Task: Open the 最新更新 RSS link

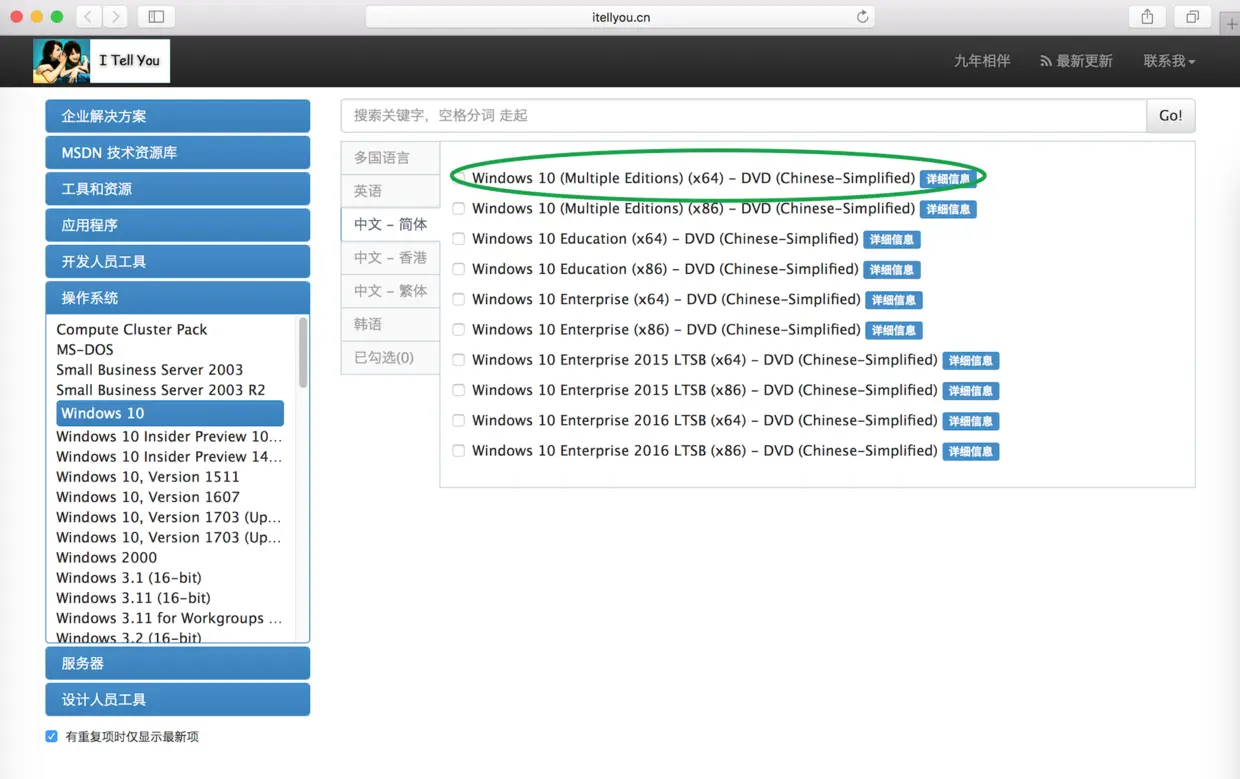Action: point(1076,61)
